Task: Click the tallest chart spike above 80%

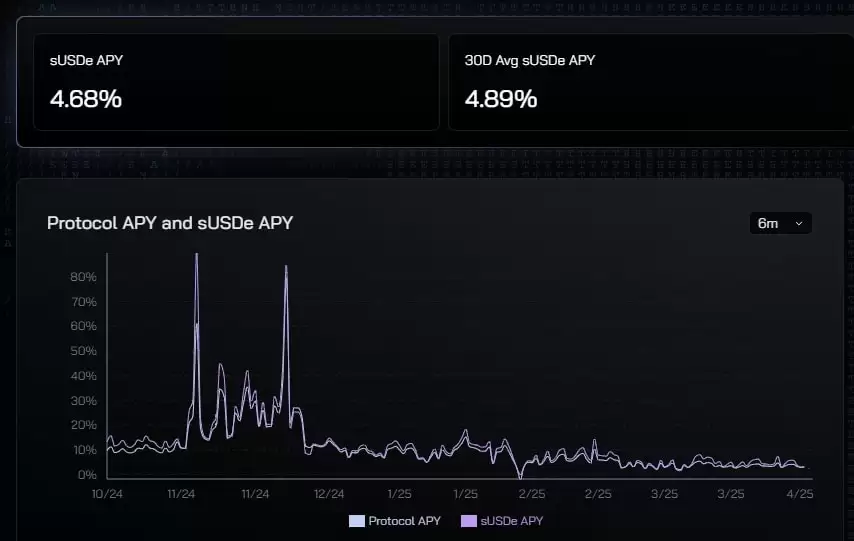Action: coord(196,257)
